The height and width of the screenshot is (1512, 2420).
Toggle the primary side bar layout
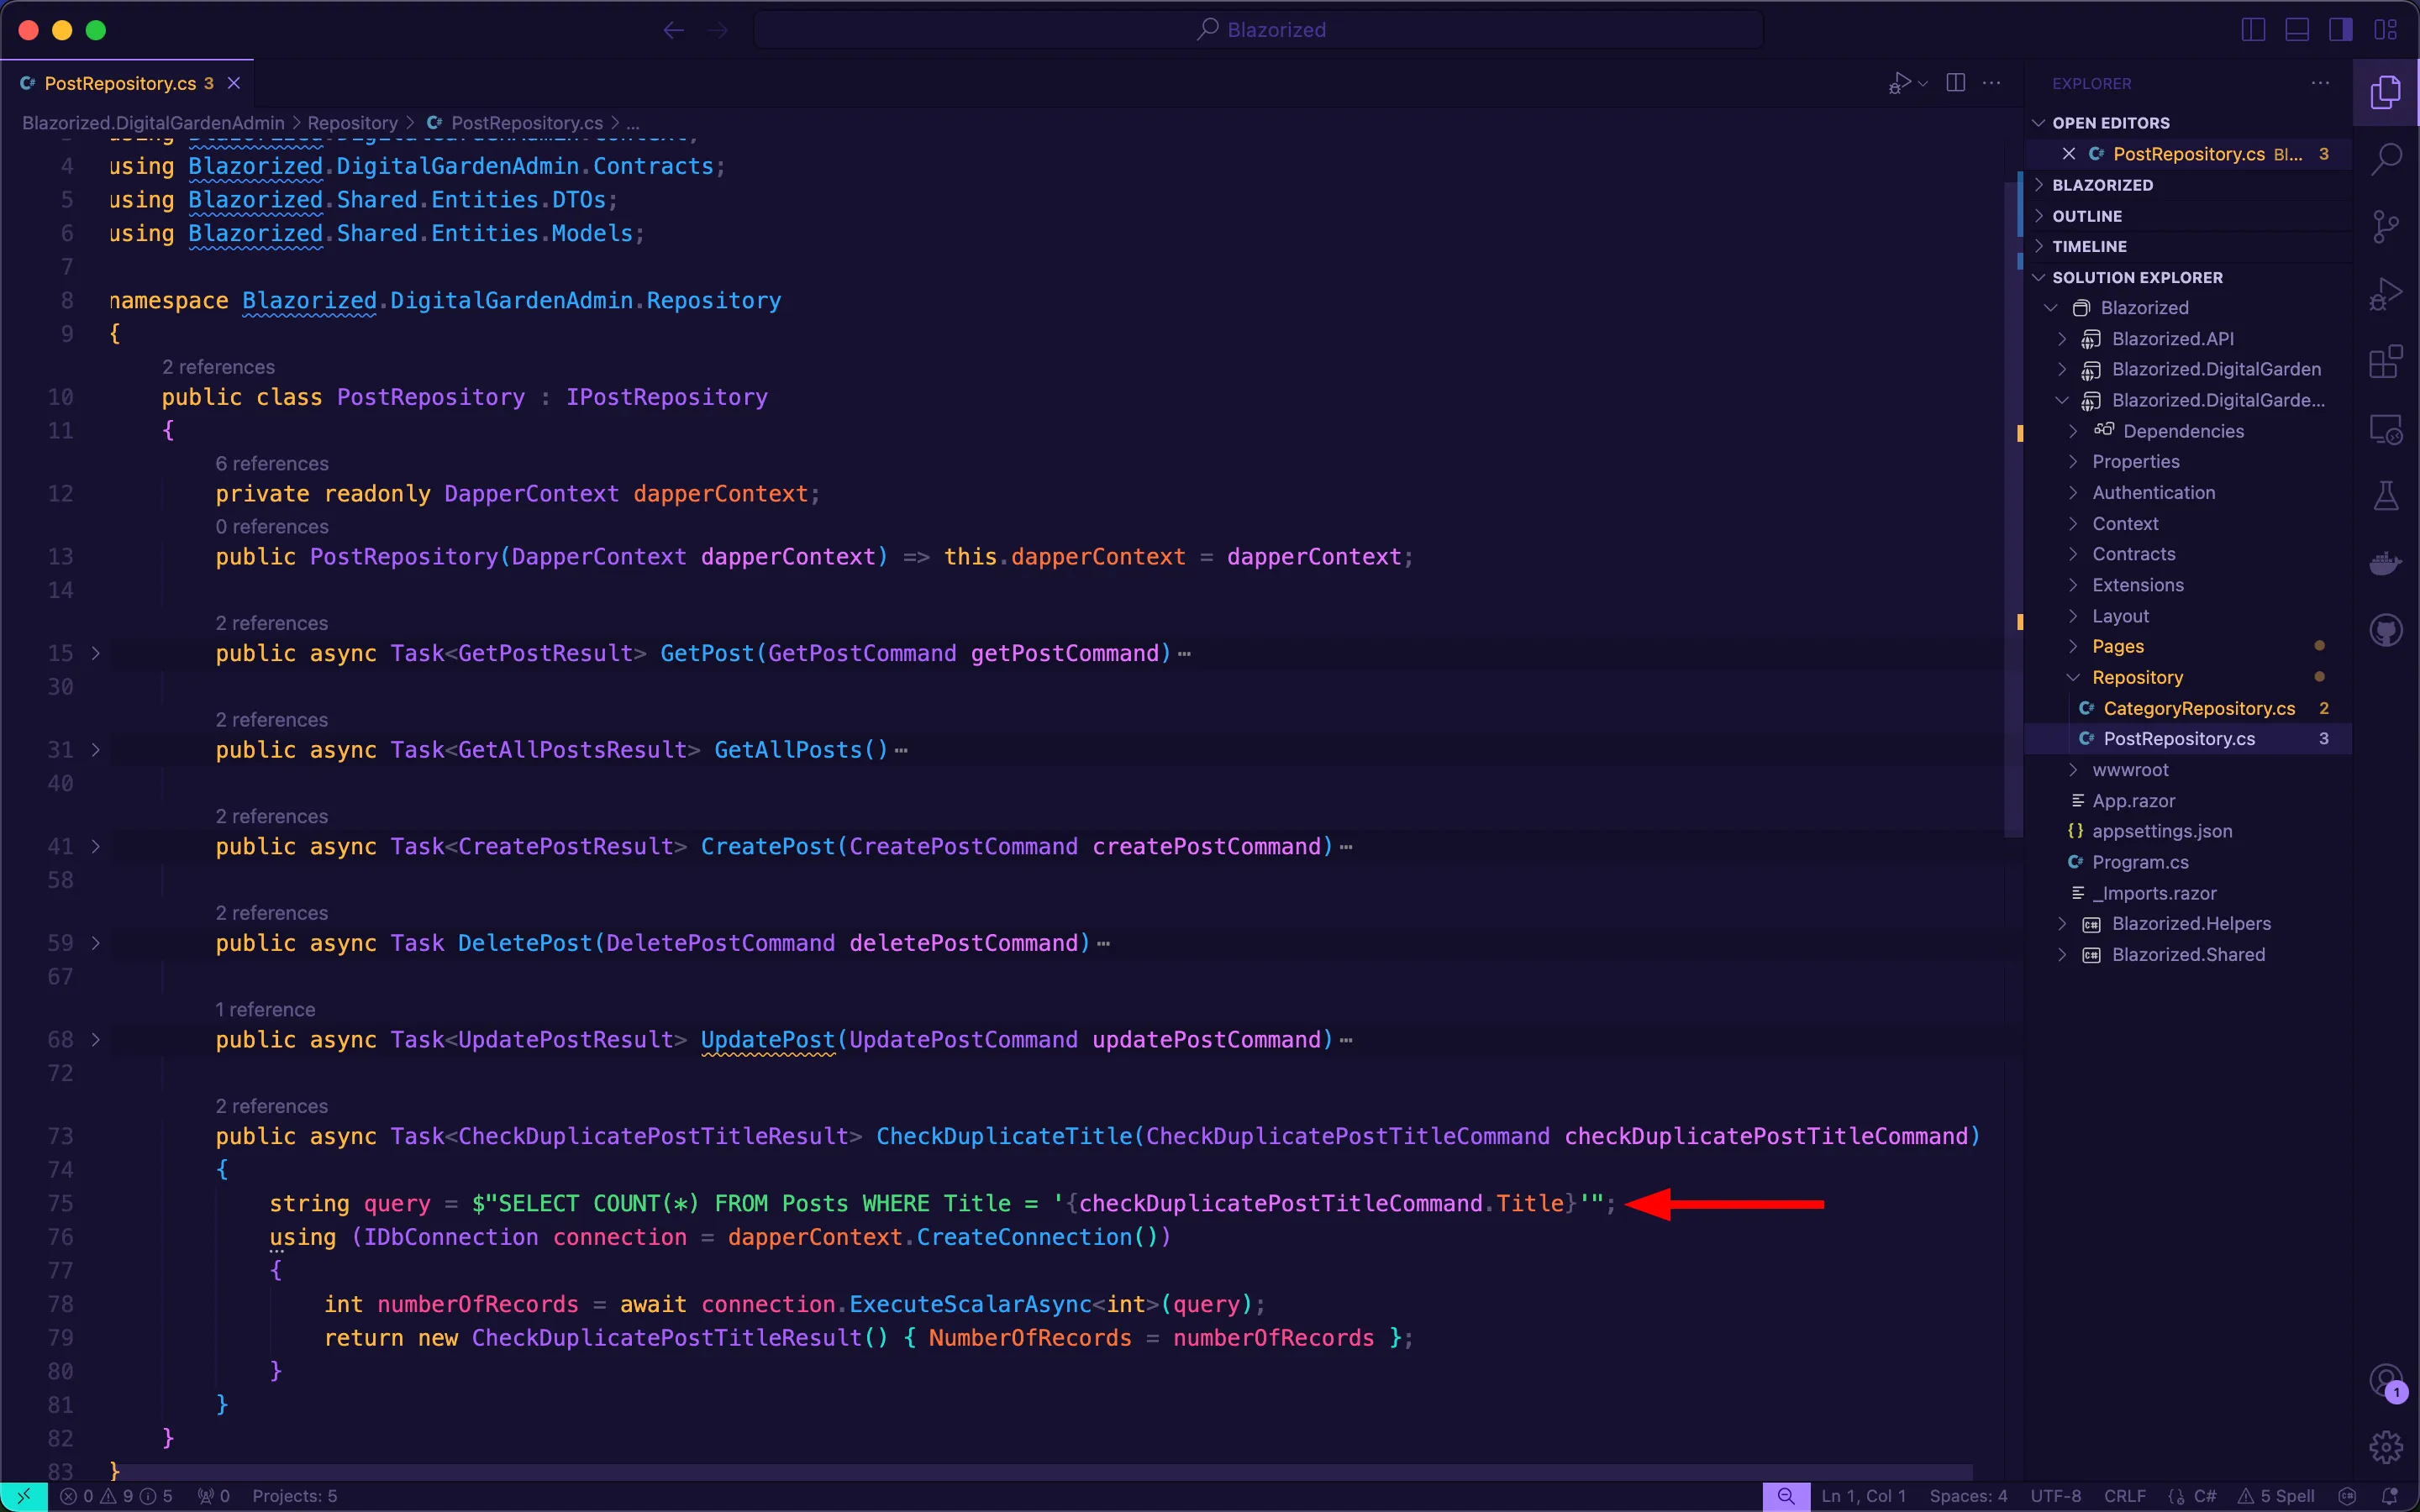tap(2253, 30)
